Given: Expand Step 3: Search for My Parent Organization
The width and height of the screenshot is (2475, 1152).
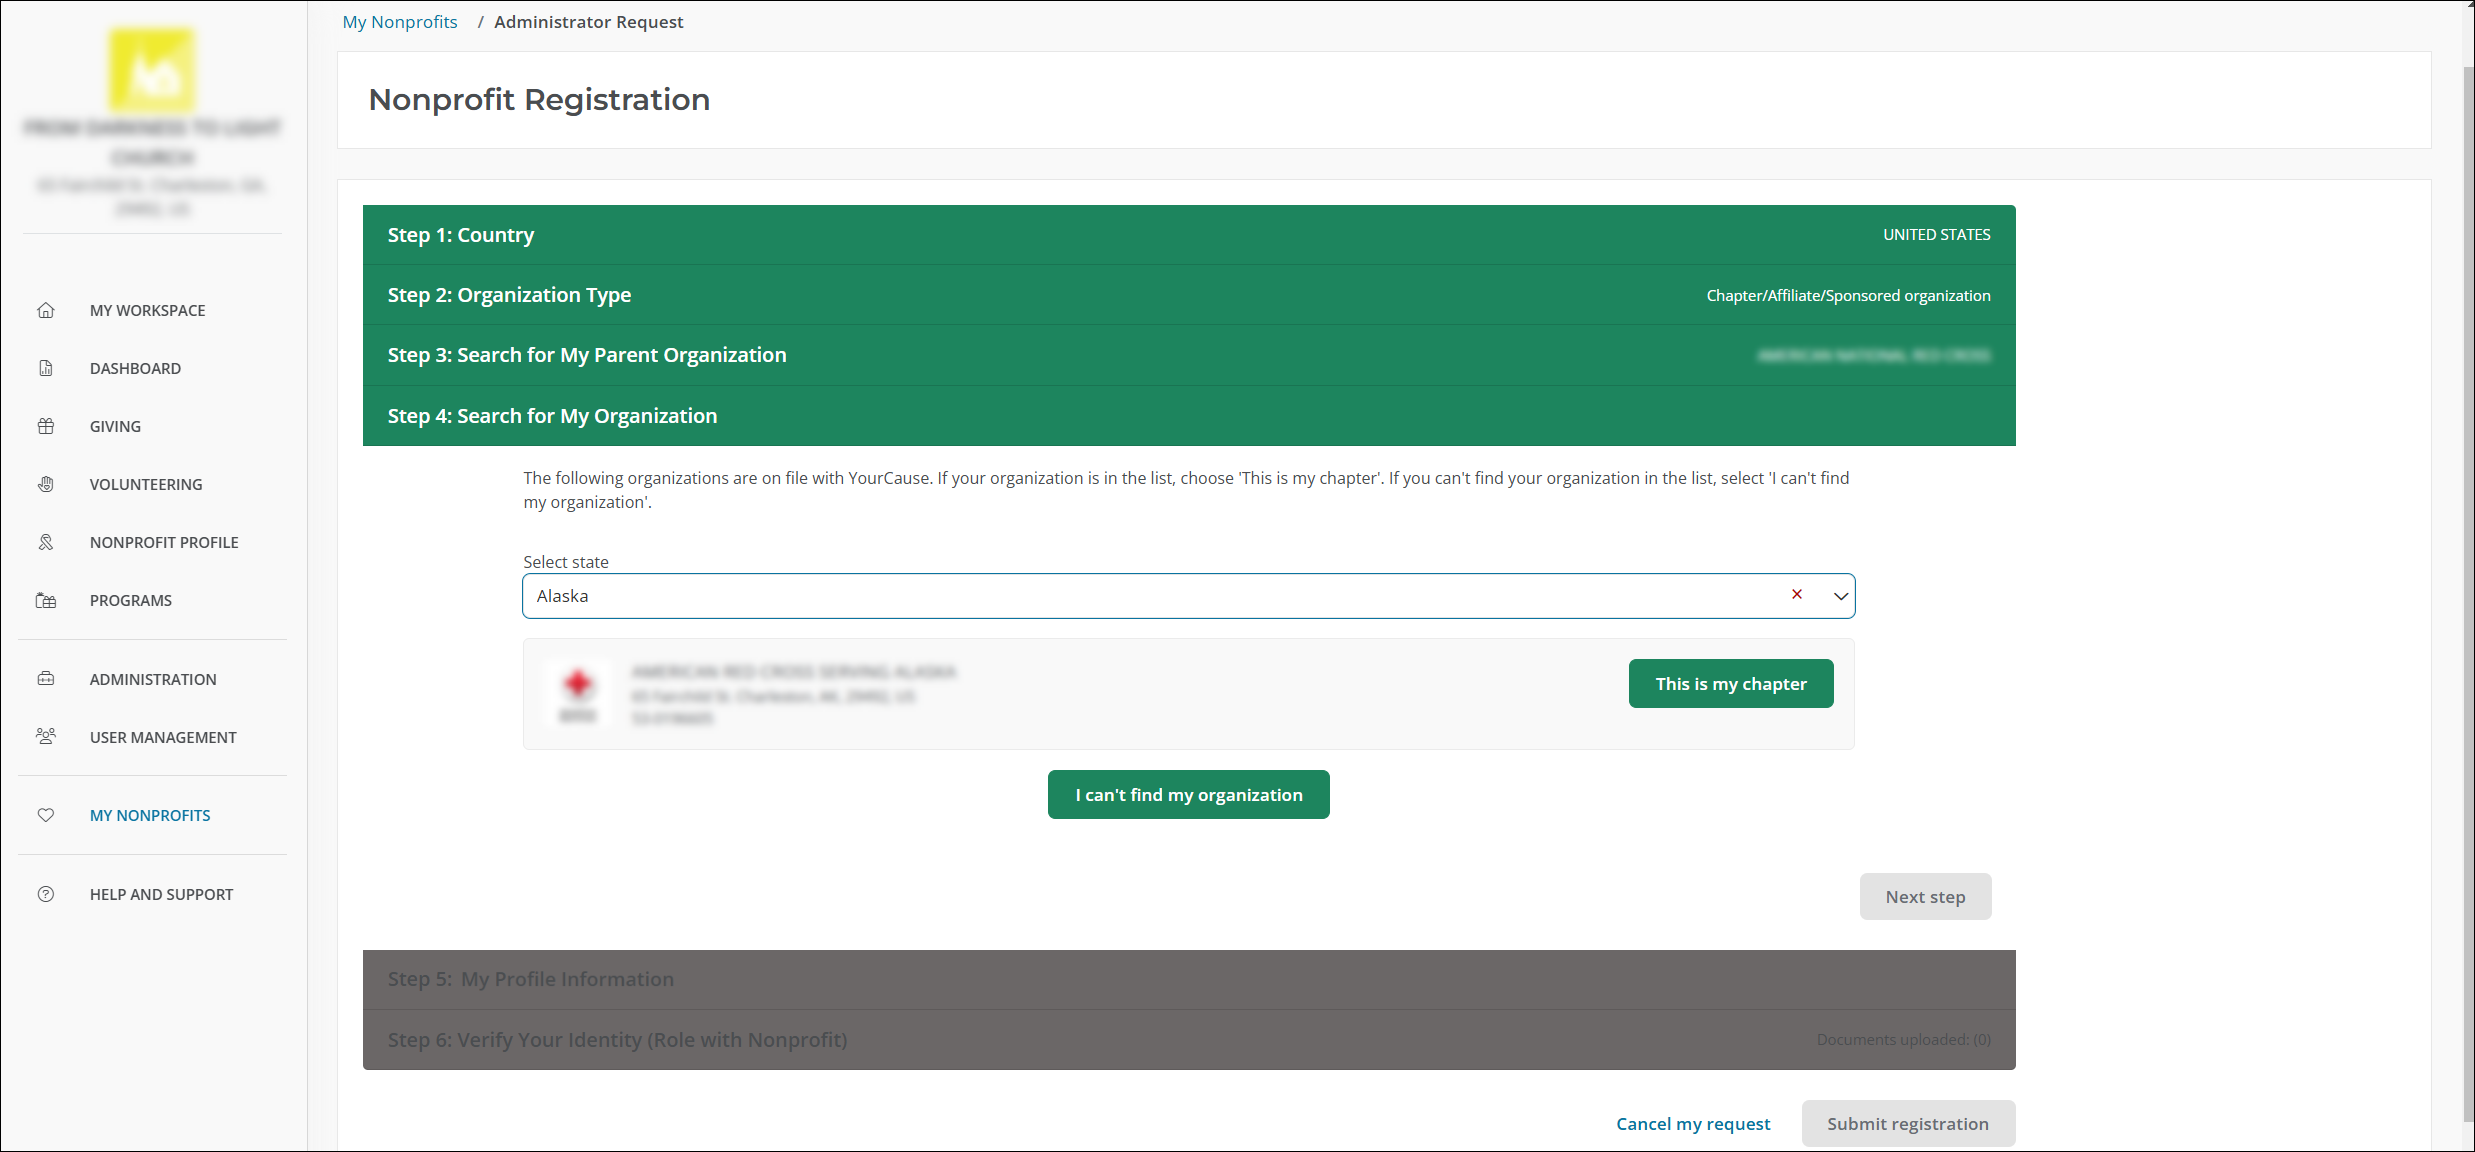Looking at the screenshot, I should pos(587,355).
